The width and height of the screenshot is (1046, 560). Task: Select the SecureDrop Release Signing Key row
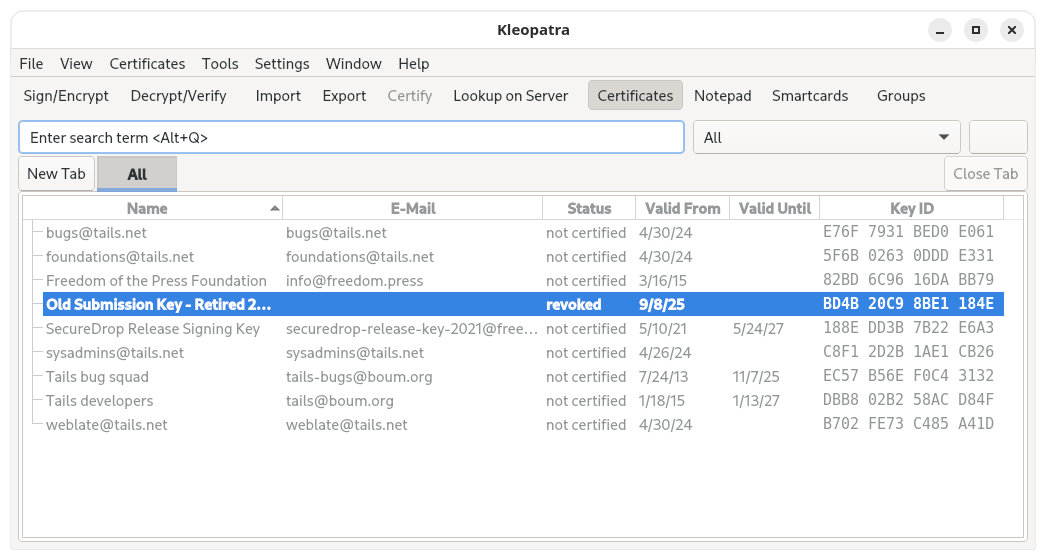153,329
